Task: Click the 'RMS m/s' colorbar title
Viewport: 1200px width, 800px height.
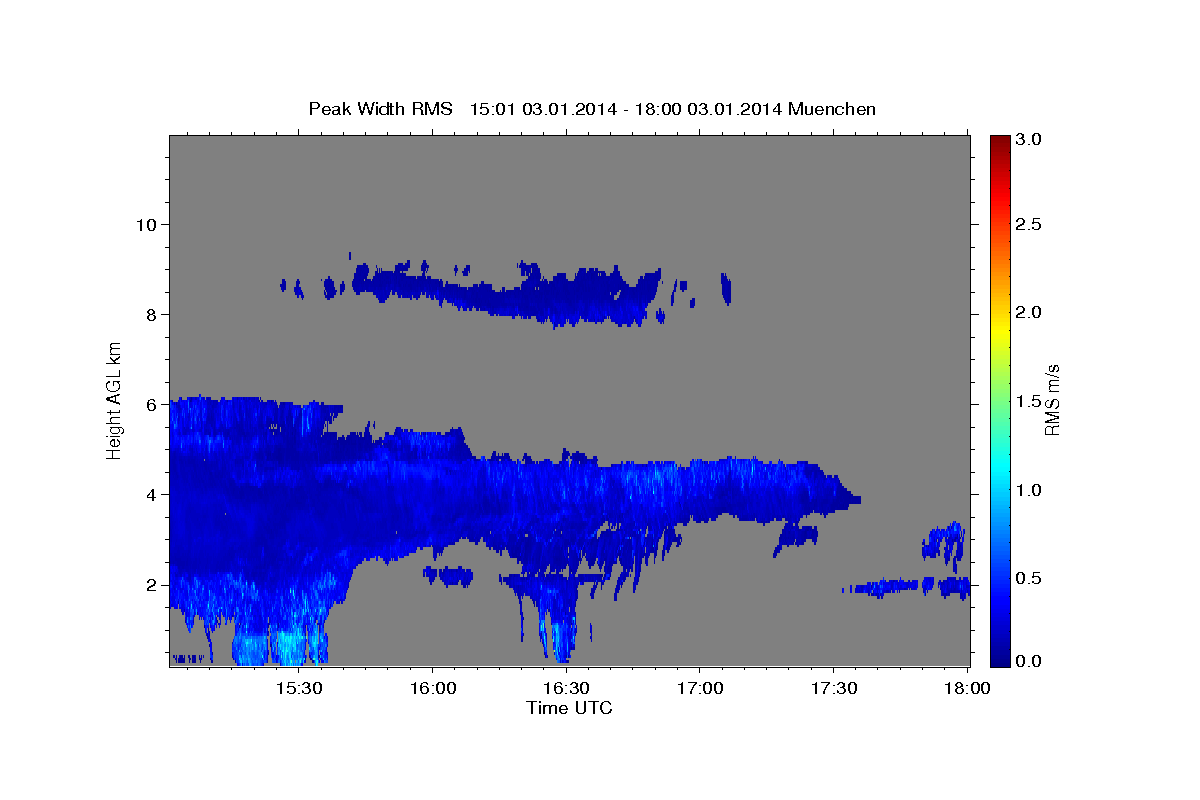Action: click(x=1052, y=399)
